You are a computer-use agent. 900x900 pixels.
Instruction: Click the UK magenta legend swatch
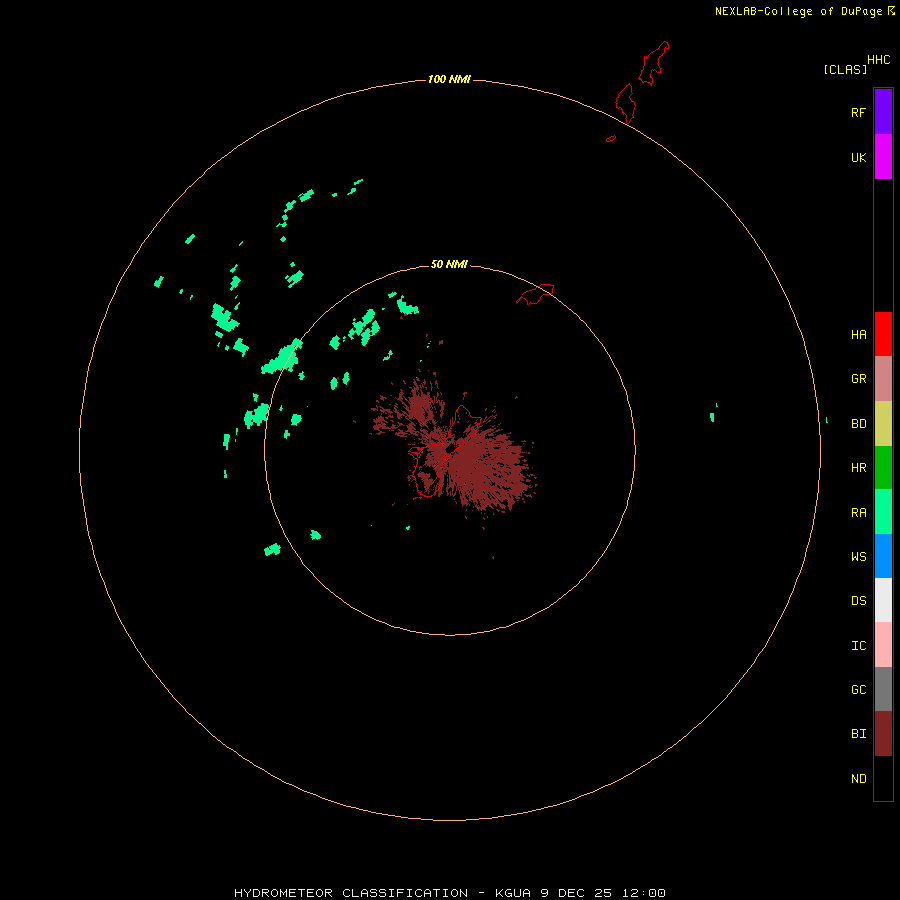coord(883,157)
